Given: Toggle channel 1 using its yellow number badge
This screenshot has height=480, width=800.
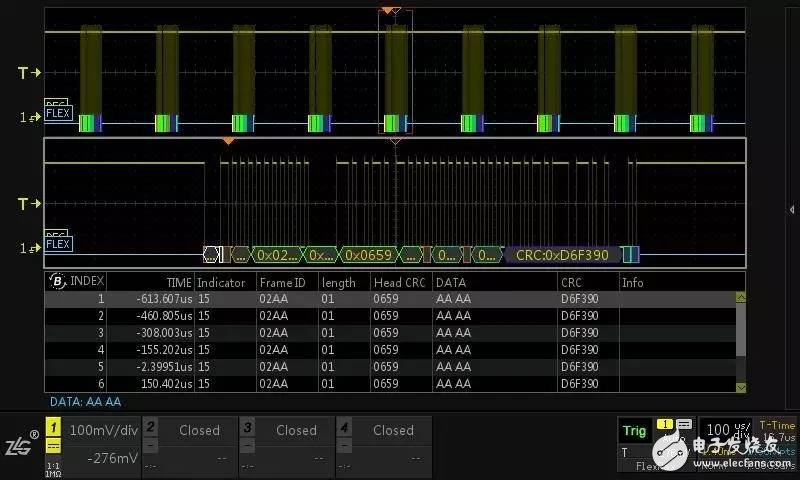Looking at the screenshot, I should coord(54,427).
